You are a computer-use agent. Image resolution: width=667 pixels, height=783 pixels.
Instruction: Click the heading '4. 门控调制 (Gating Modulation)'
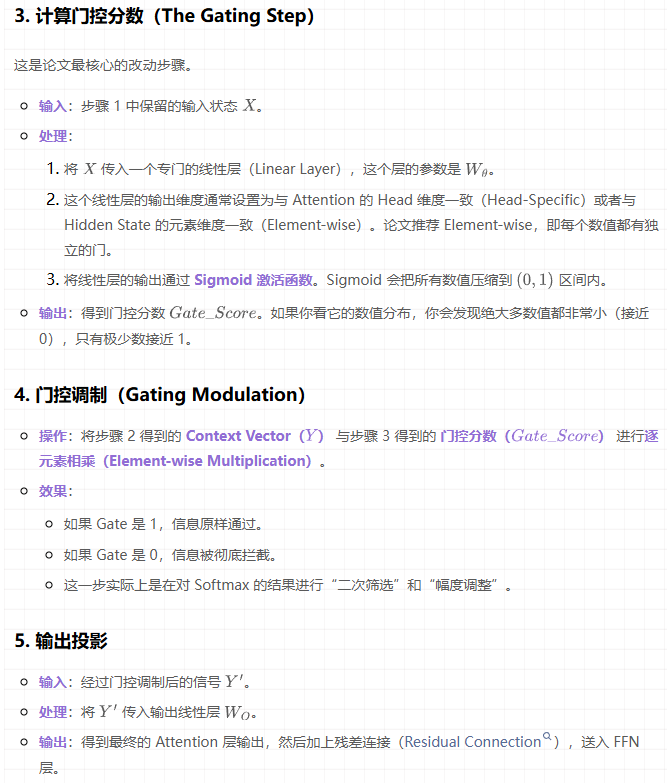[x=159, y=394]
